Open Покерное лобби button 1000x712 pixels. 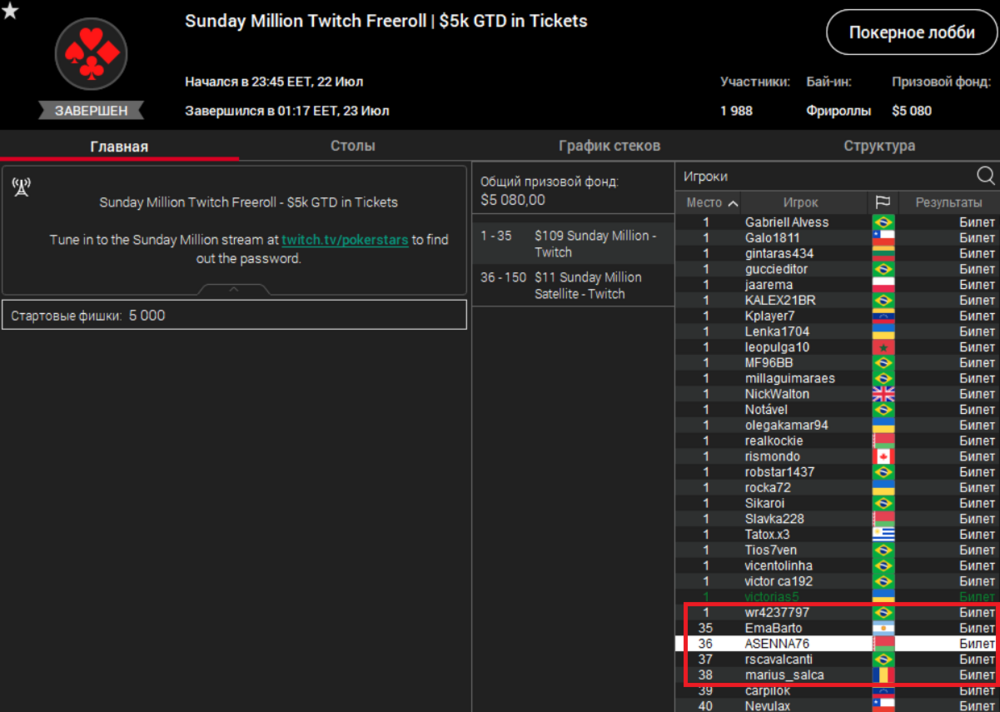(911, 32)
